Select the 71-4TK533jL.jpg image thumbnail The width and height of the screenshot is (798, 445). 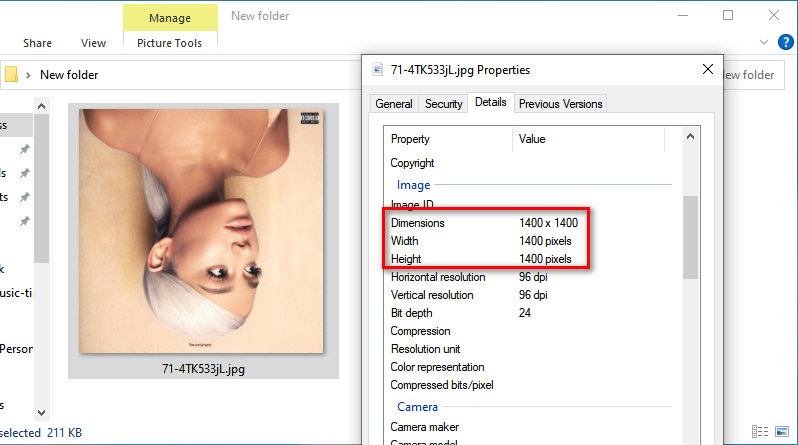pos(203,232)
